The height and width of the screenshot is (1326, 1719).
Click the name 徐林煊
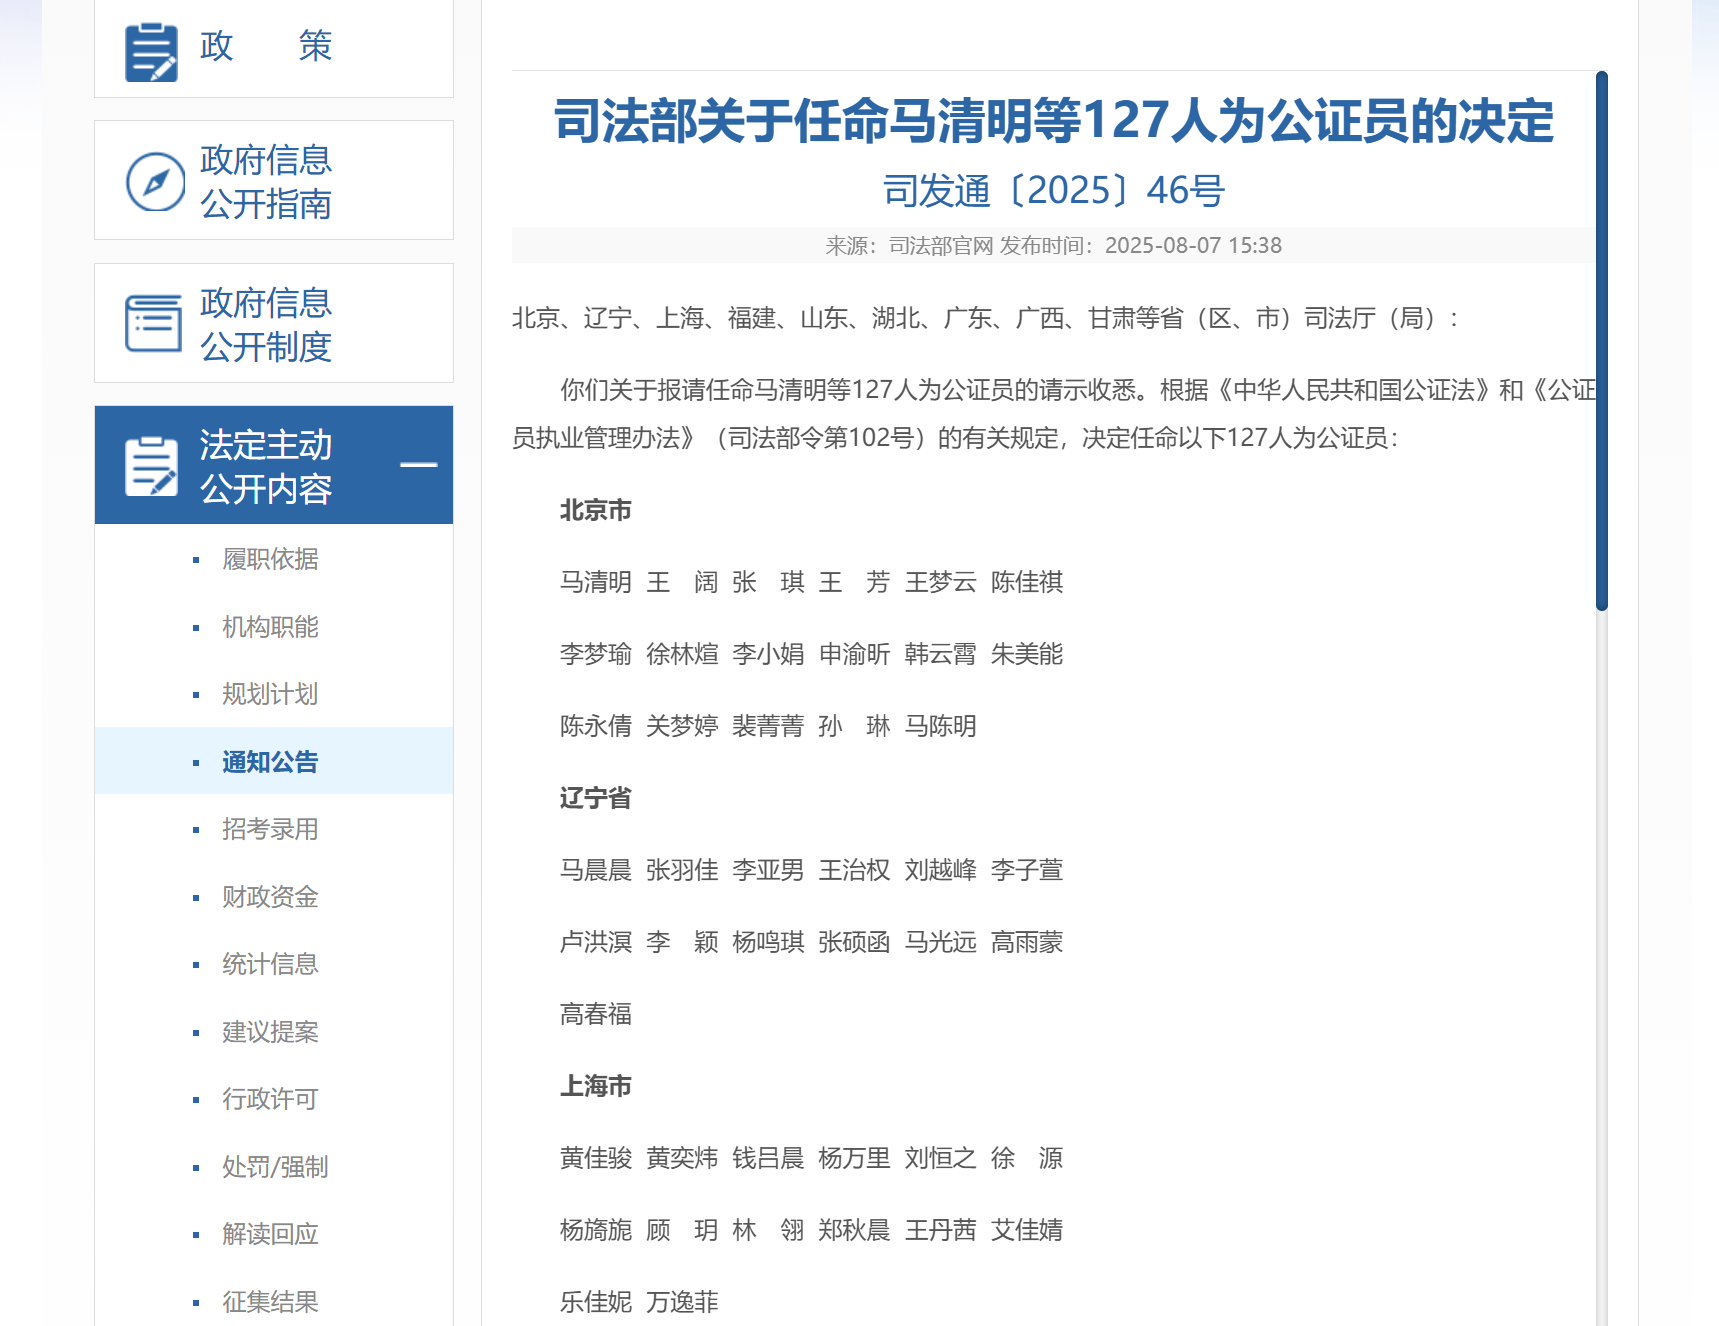[682, 654]
